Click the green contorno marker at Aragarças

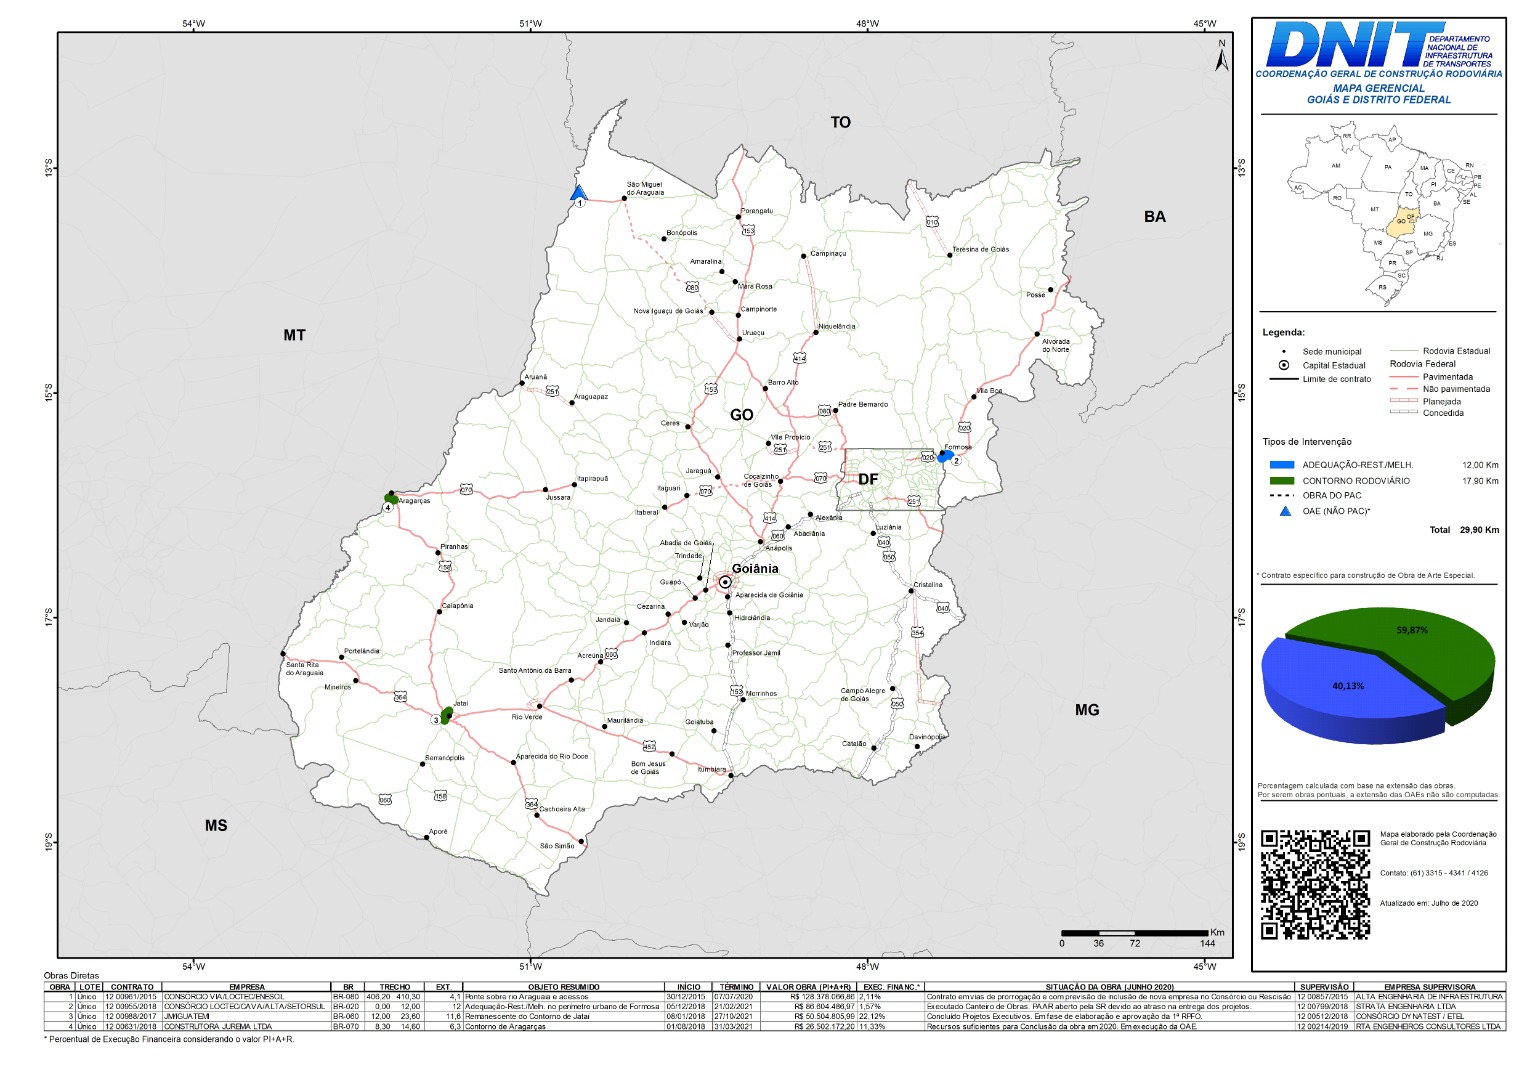click(x=391, y=498)
